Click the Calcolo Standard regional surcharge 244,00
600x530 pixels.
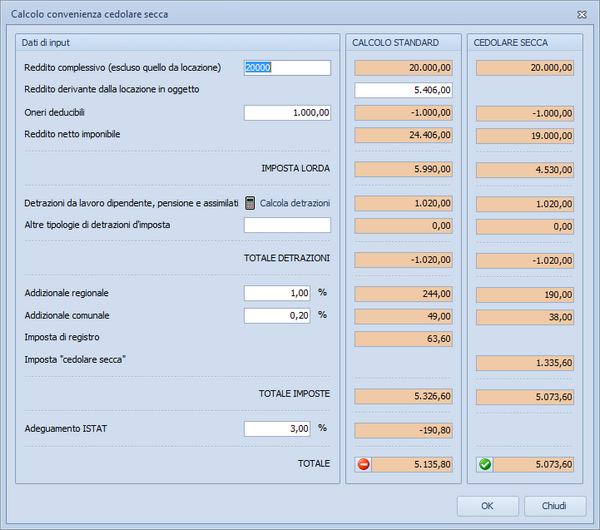click(x=403, y=294)
